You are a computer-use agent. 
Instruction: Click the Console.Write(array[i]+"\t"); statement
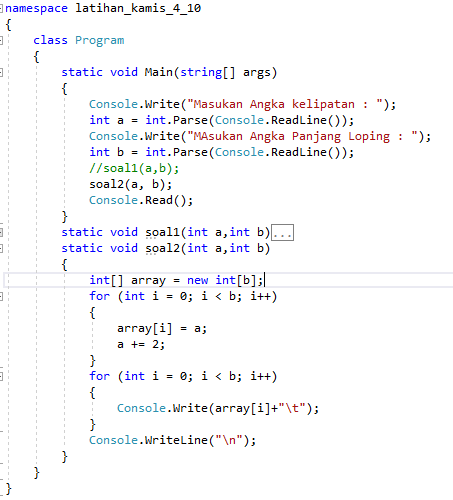(x=218, y=408)
